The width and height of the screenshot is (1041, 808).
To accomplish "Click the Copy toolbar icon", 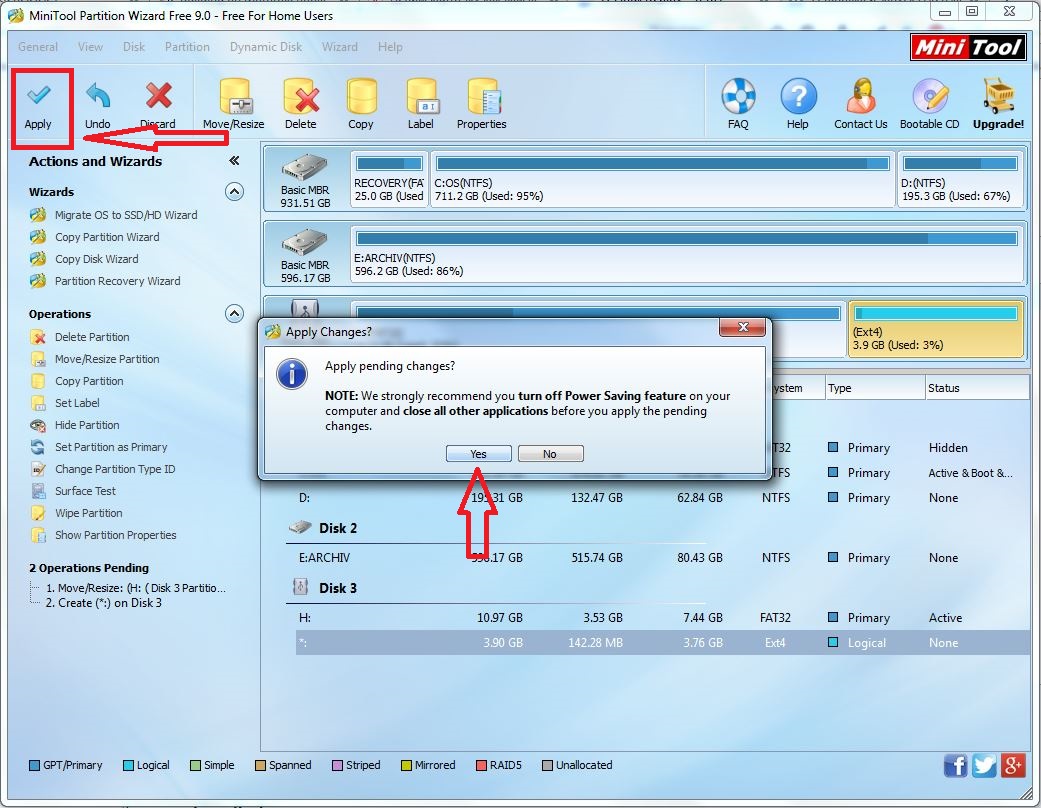I will tap(361, 98).
